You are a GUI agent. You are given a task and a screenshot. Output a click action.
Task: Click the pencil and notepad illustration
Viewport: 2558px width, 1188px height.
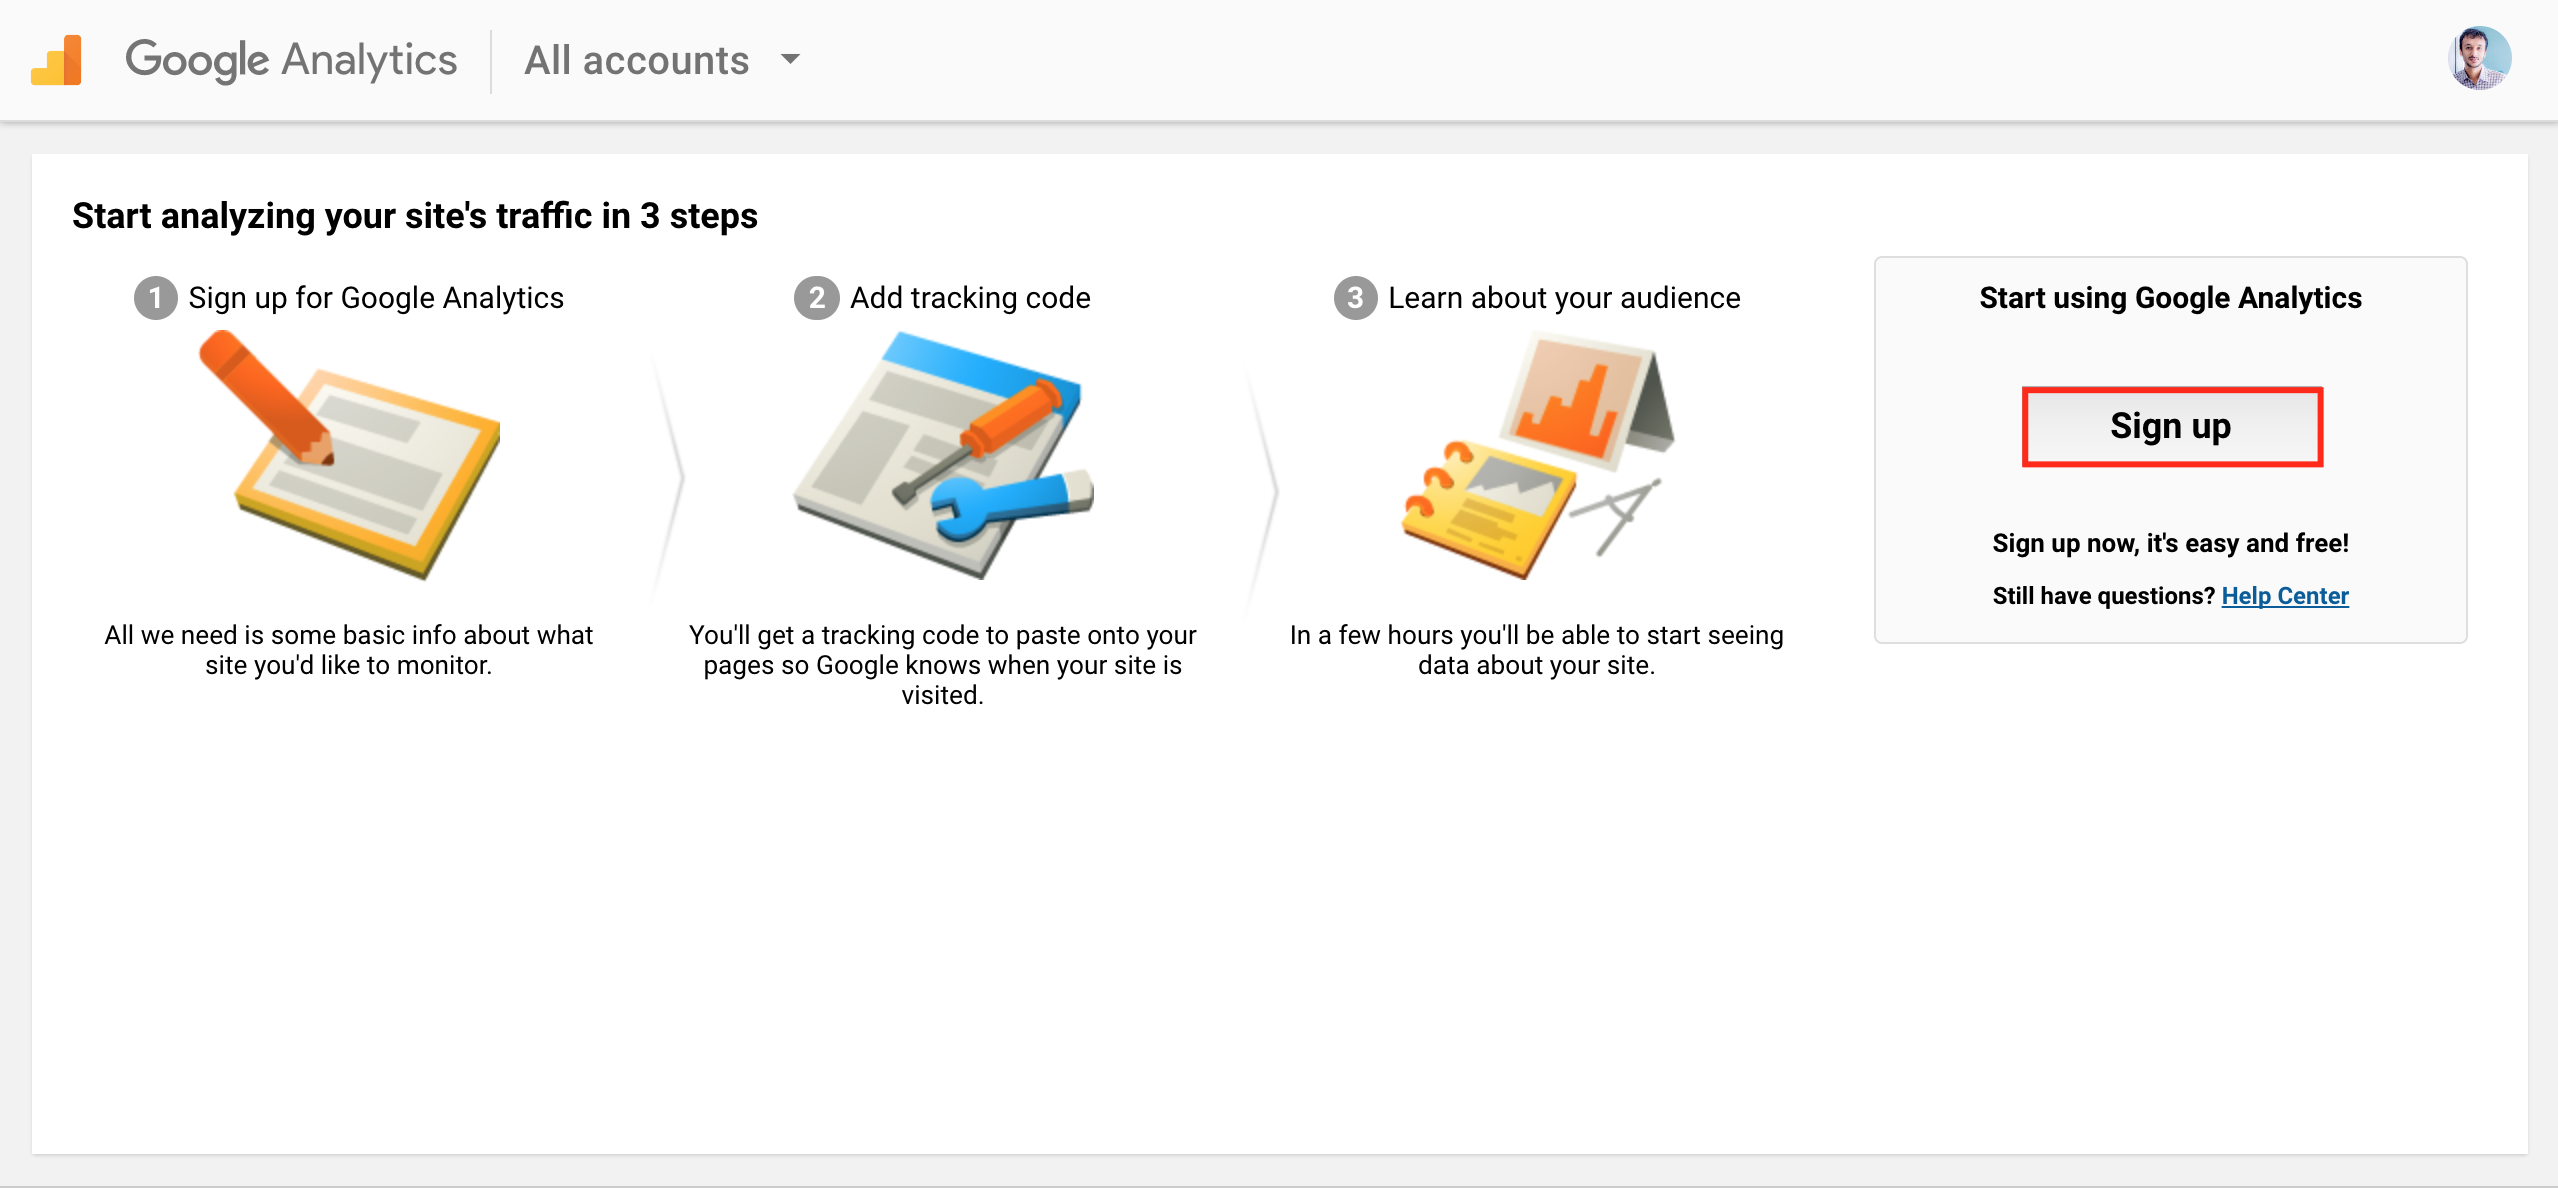pos(349,455)
